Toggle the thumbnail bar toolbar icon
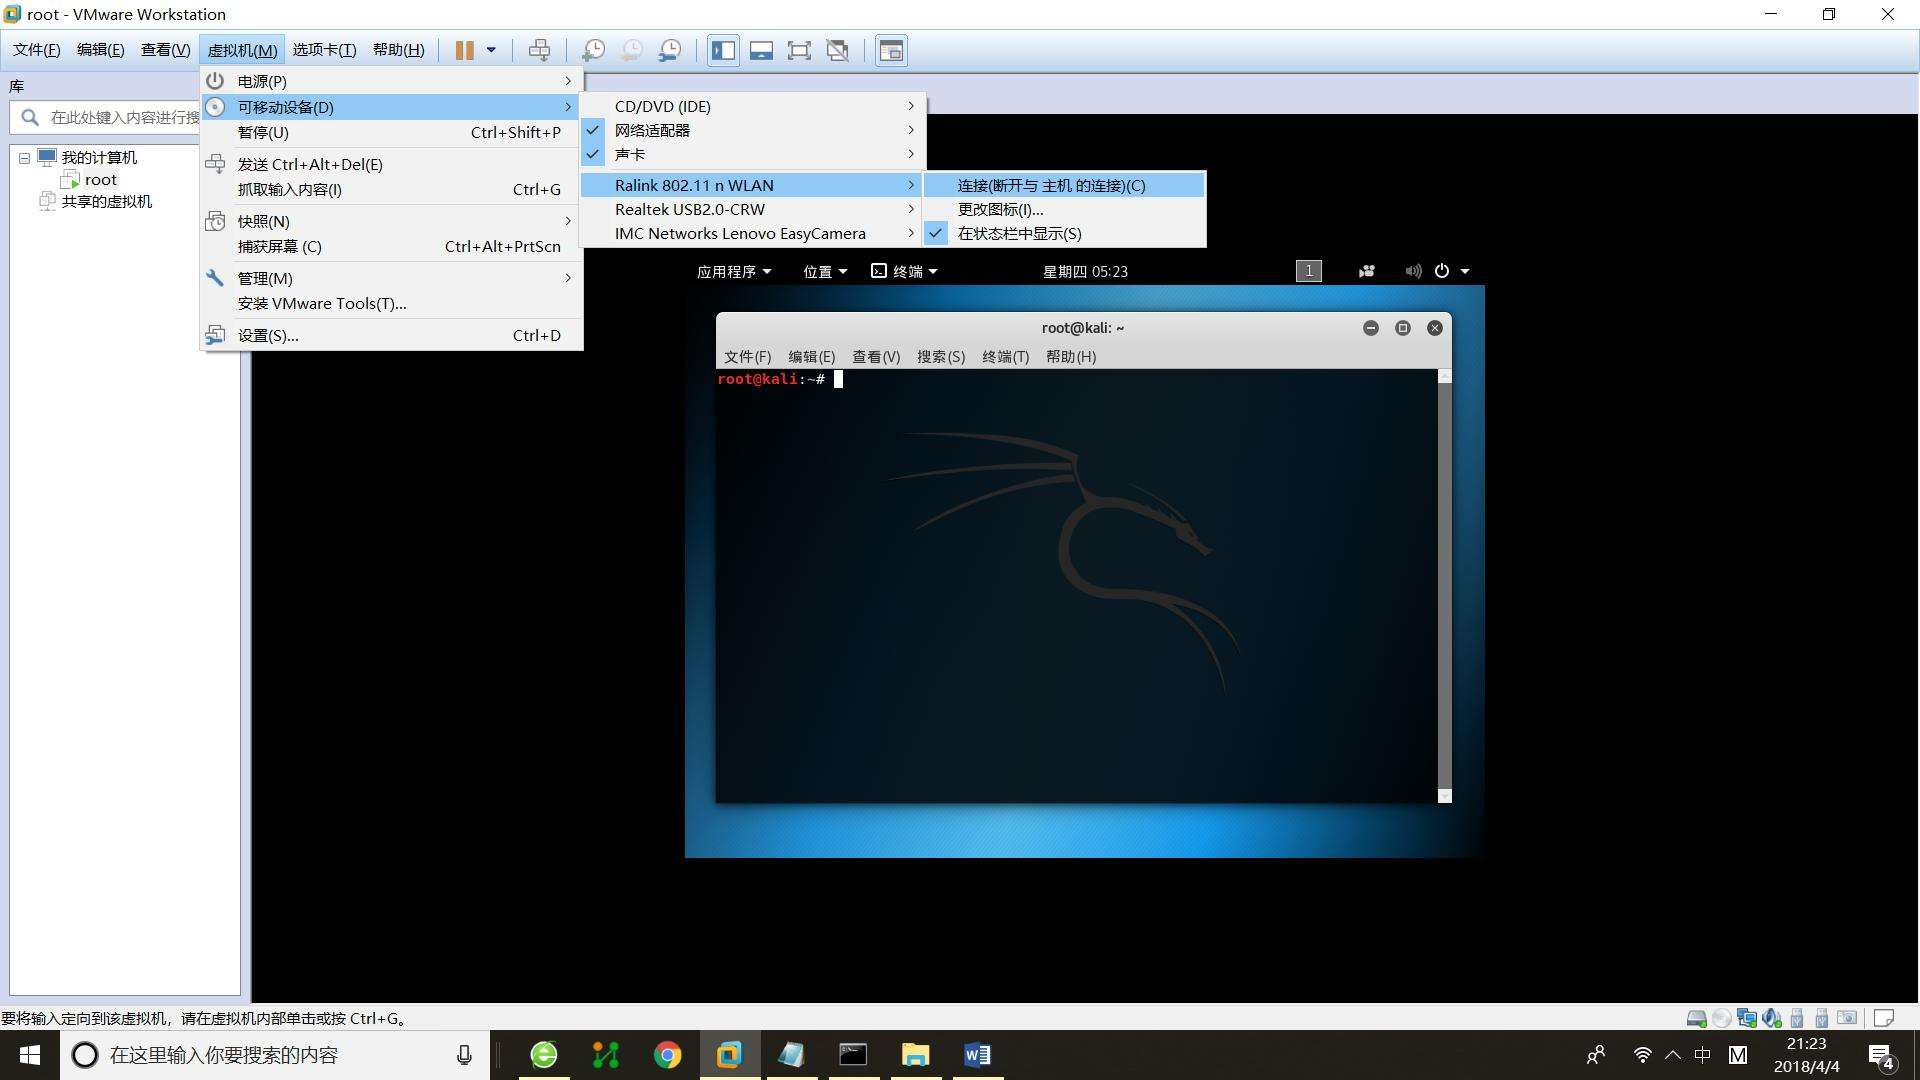 pos(761,50)
